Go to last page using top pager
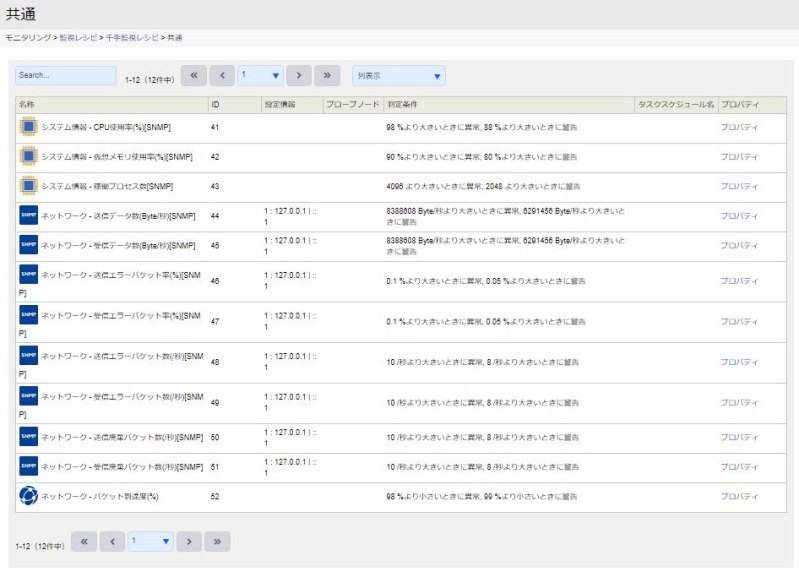This screenshot has height=572, width=799. [327, 75]
